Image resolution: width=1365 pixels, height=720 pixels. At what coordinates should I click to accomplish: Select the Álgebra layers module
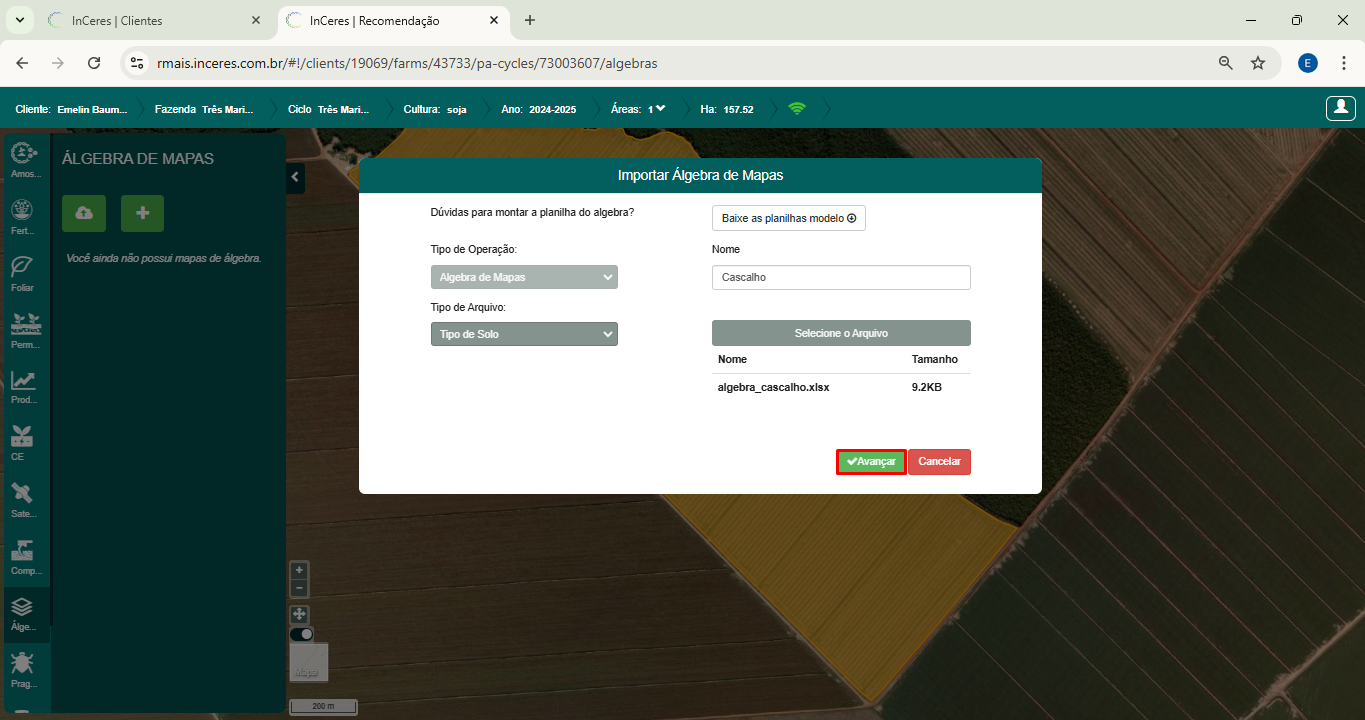coord(24,614)
